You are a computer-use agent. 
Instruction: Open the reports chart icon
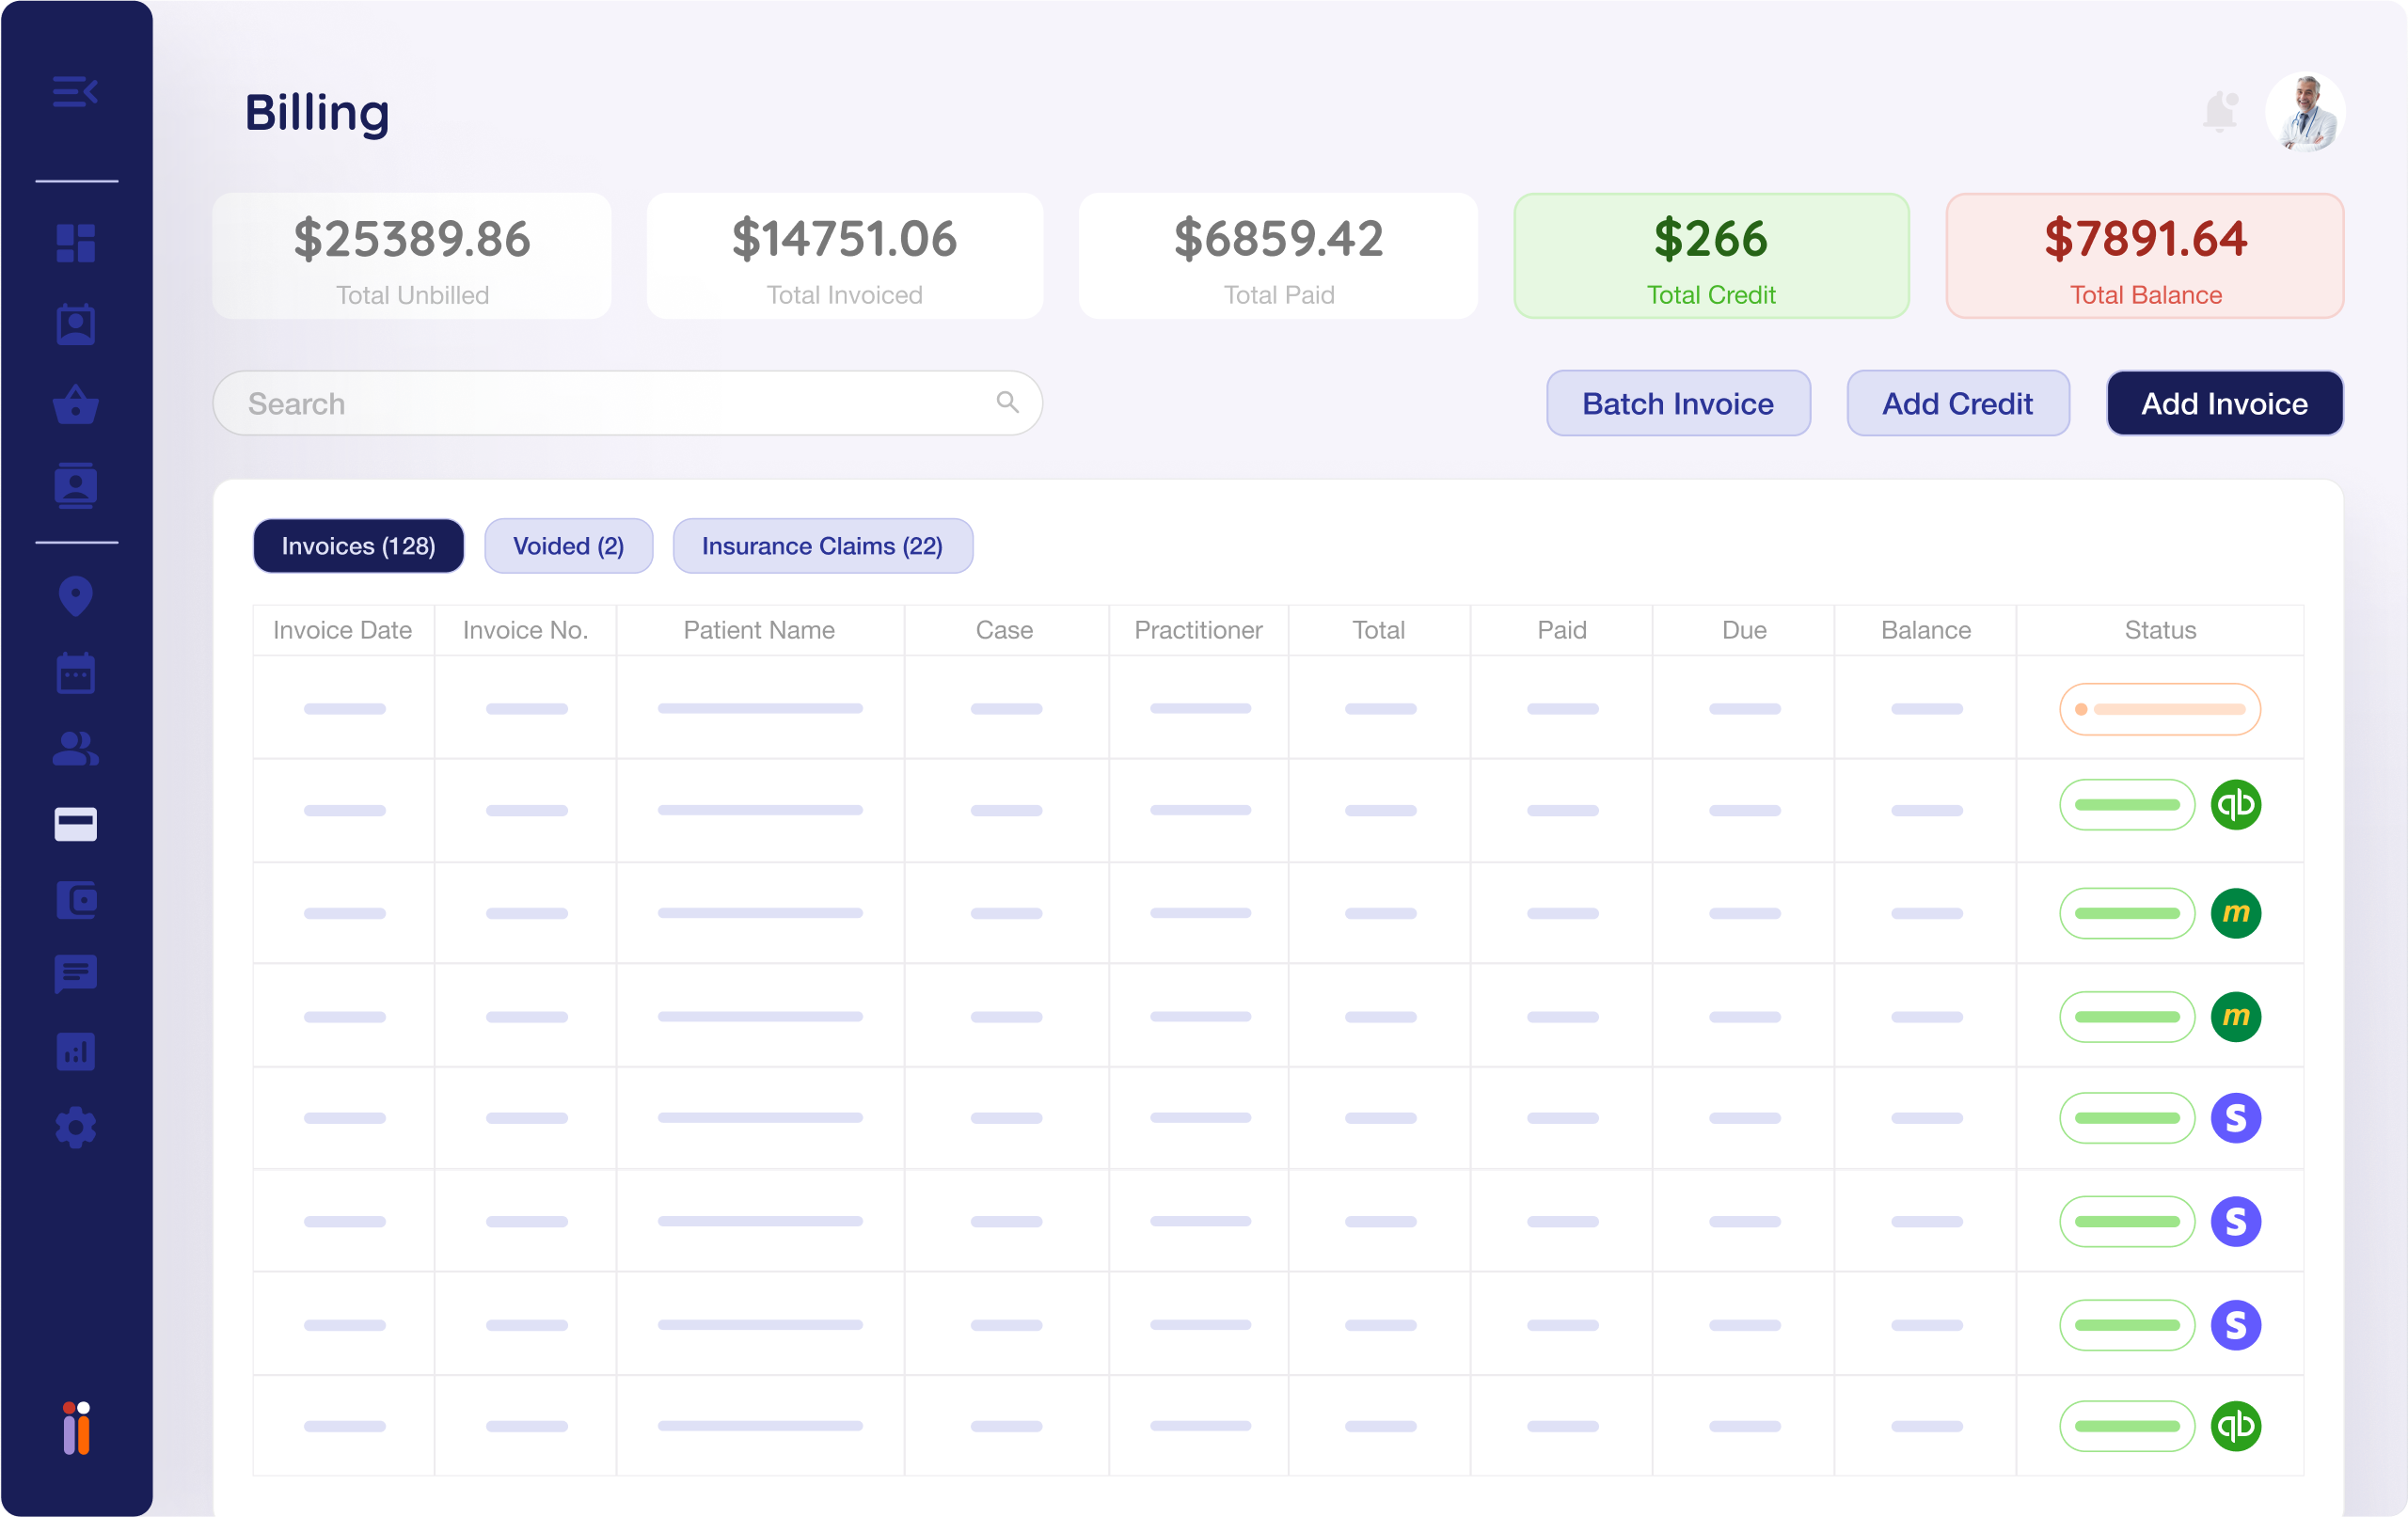(75, 1051)
